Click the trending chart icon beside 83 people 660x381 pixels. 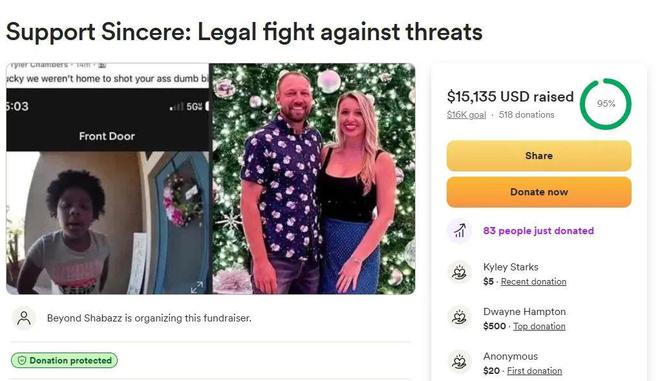point(460,231)
